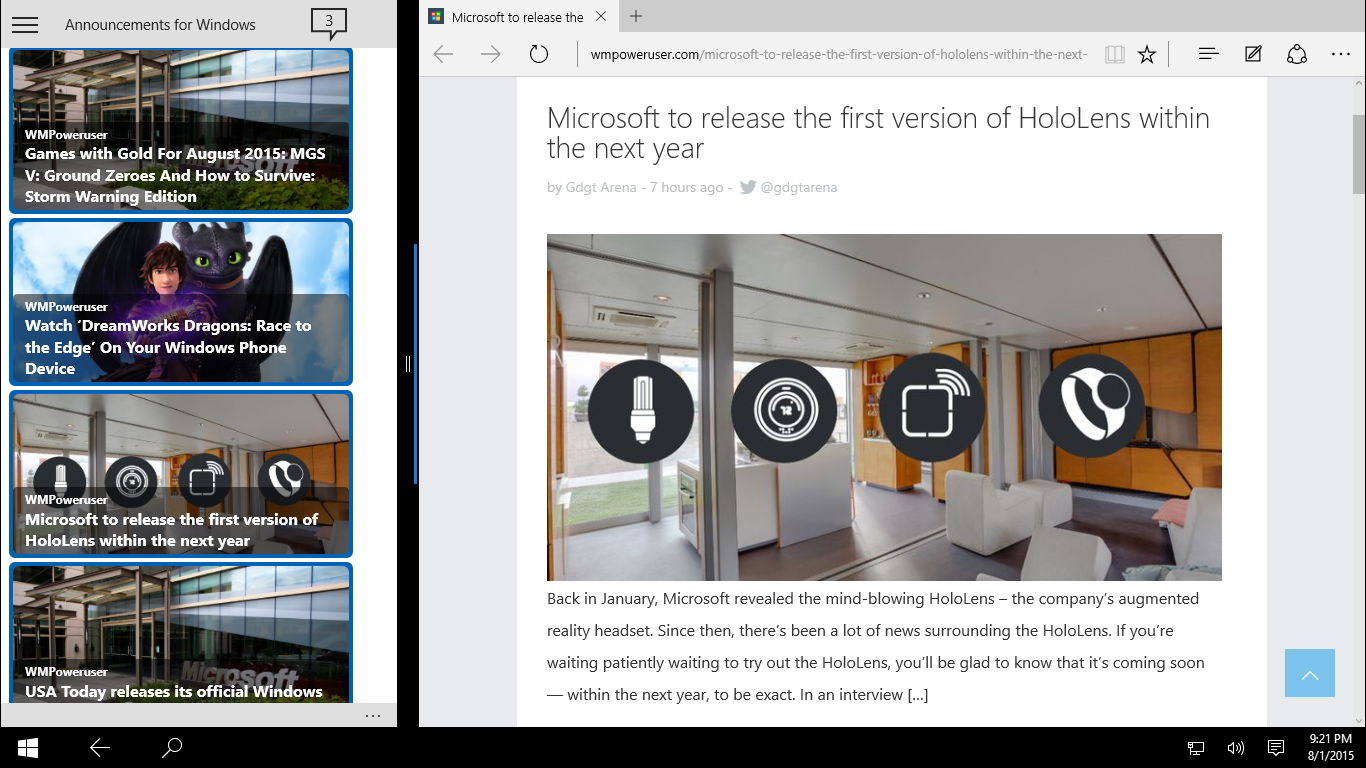This screenshot has width=1366, height=768.
Task: Click the address bar URL
Action: 838,54
